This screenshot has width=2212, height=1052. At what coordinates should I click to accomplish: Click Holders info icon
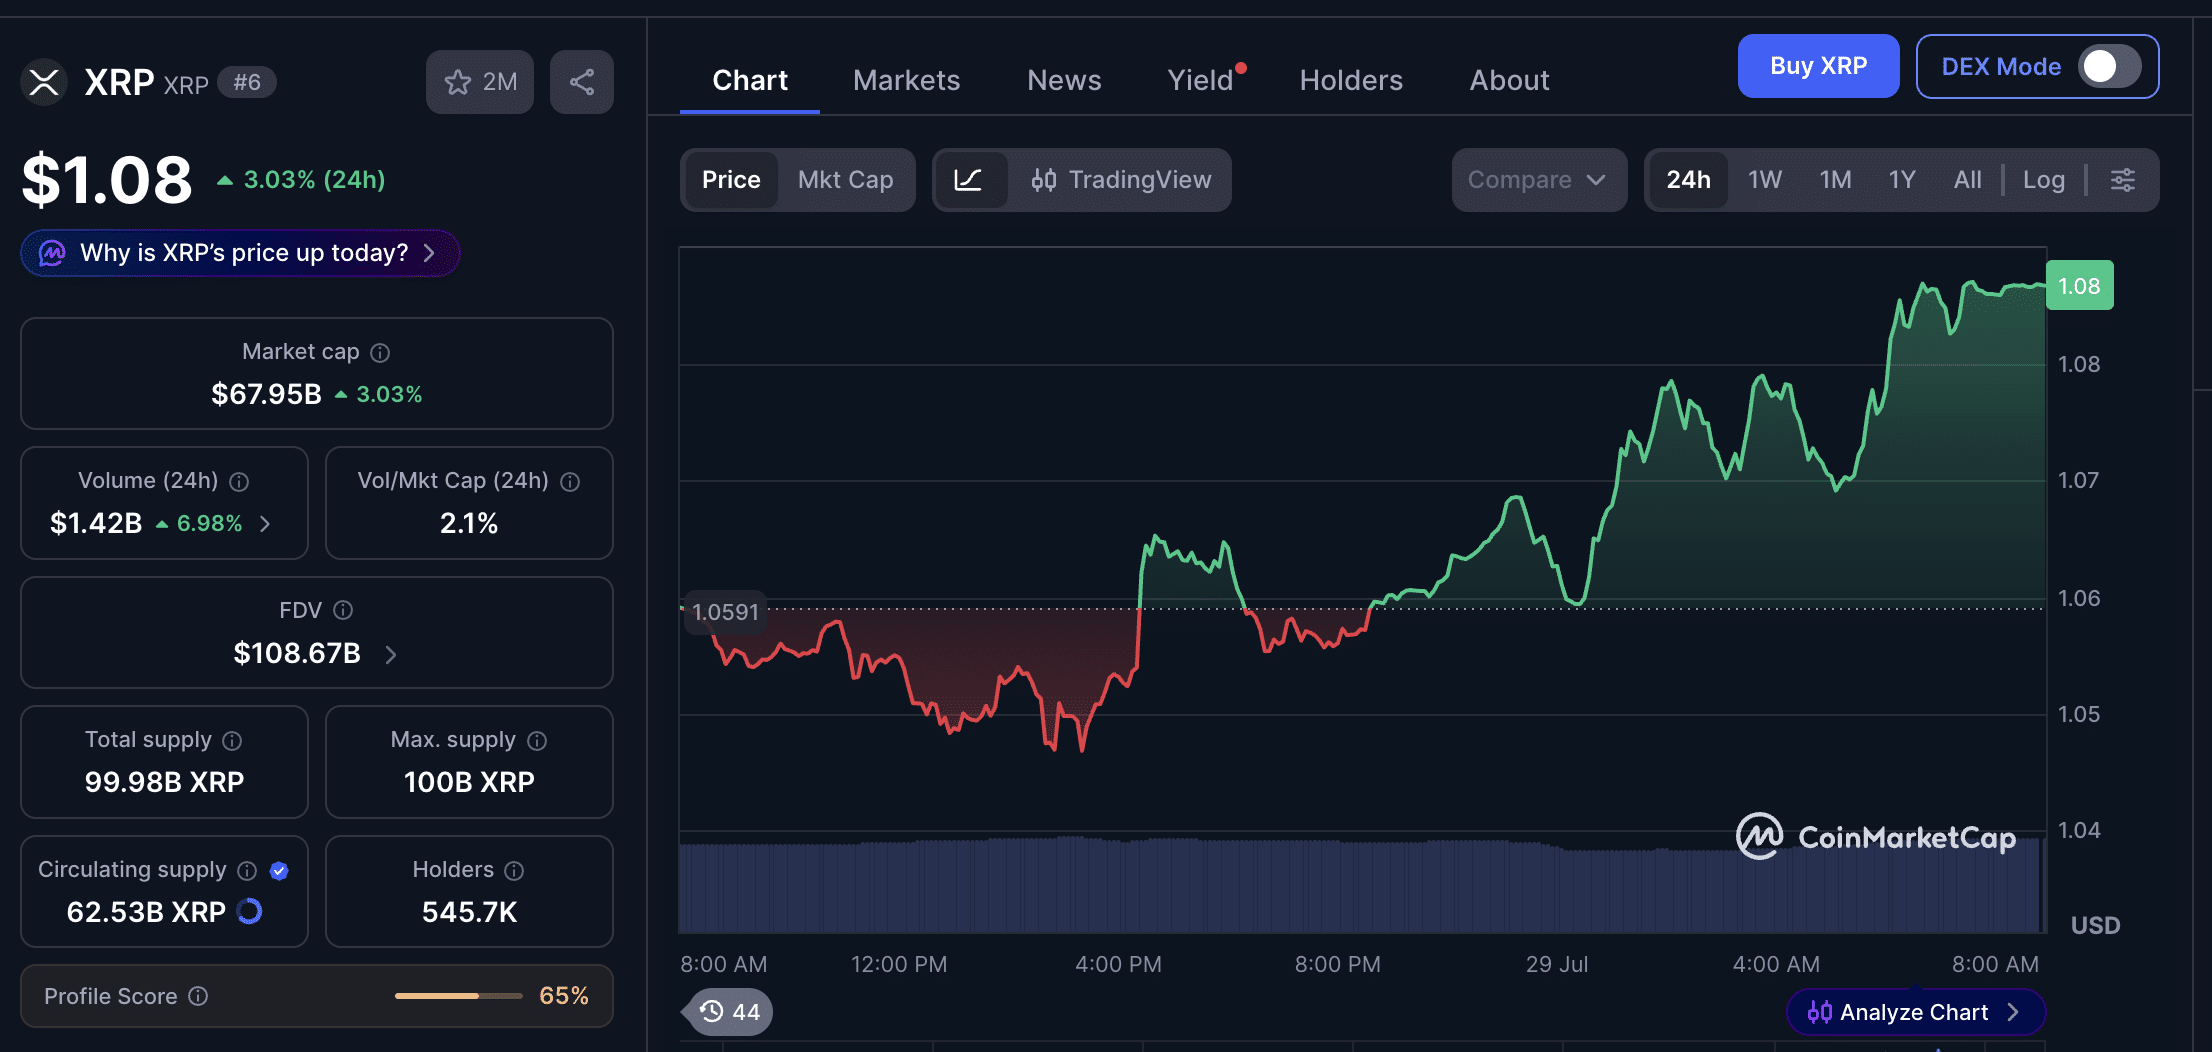pyautogui.click(x=514, y=871)
